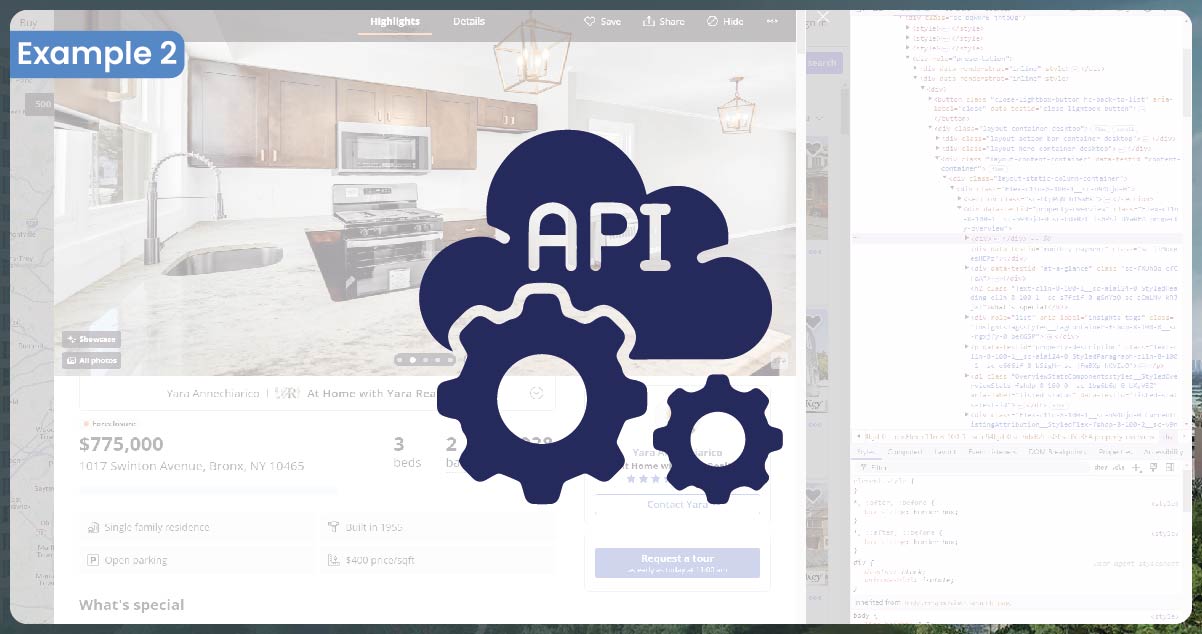View All photos
Viewport: 1202px width, 634px height.
coord(92,360)
